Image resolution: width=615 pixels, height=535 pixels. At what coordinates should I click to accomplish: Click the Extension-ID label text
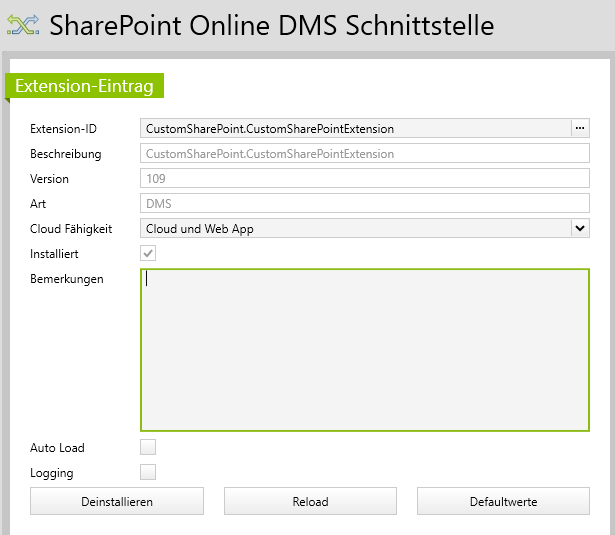pyautogui.click(x=63, y=129)
